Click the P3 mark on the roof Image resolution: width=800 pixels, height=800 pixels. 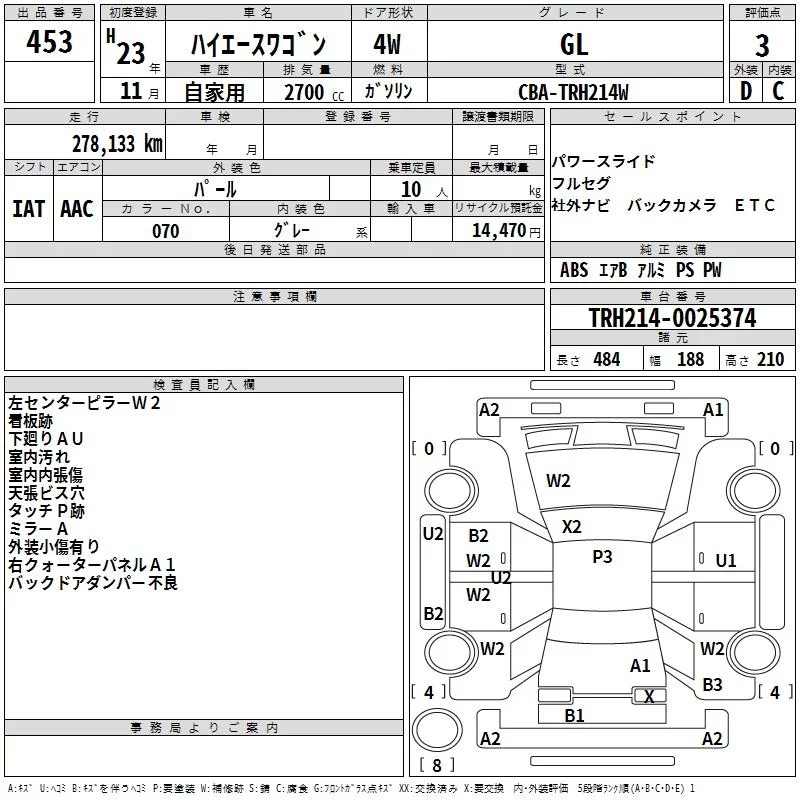coord(602,557)
